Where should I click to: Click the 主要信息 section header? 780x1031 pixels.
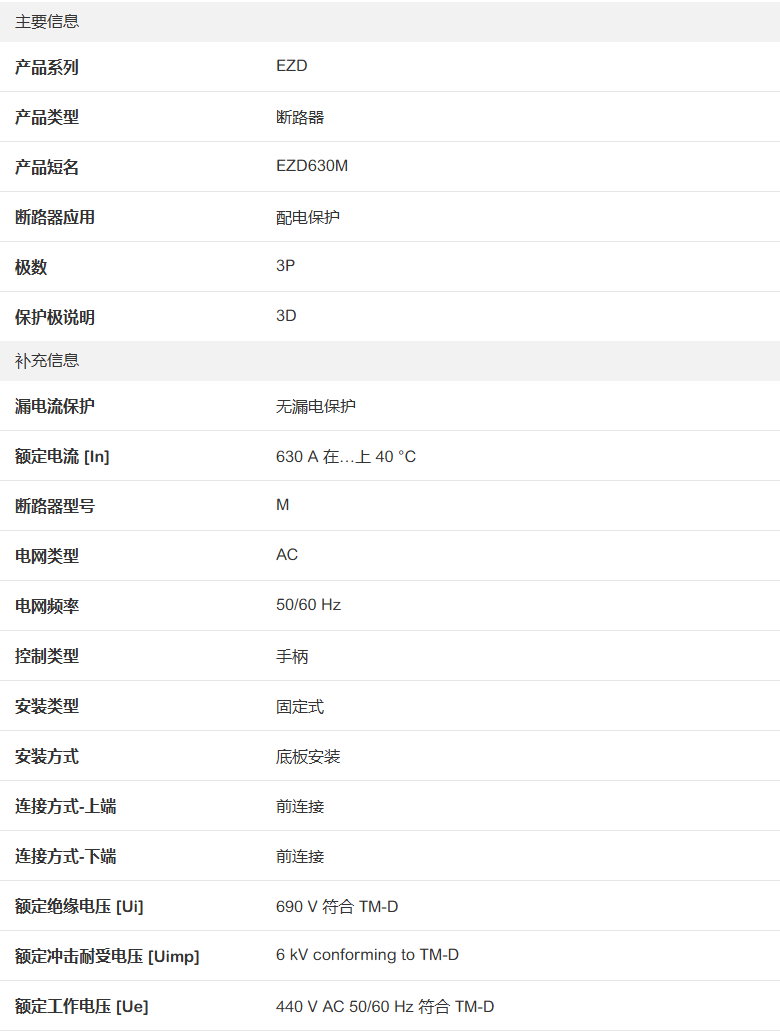(x=47, y=21)
